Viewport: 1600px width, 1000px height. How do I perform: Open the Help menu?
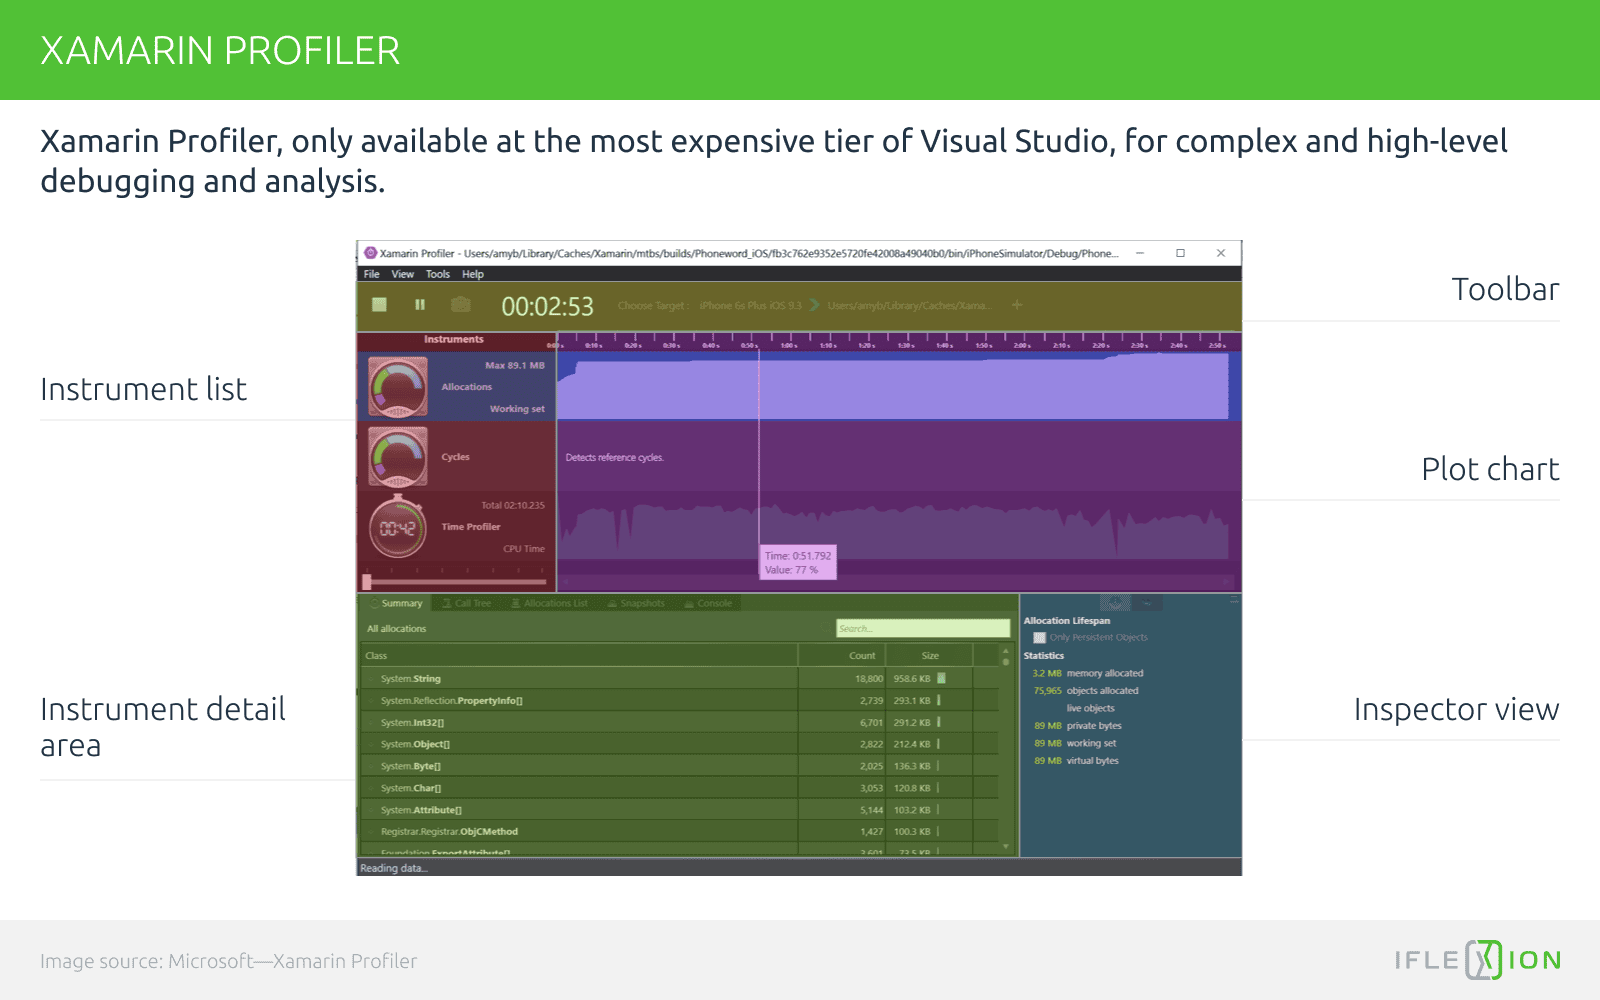click(473, 274)
